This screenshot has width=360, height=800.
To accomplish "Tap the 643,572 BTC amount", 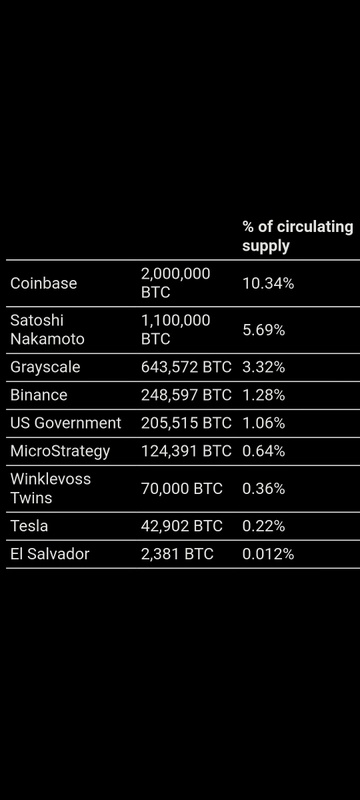I will point(186,367).
